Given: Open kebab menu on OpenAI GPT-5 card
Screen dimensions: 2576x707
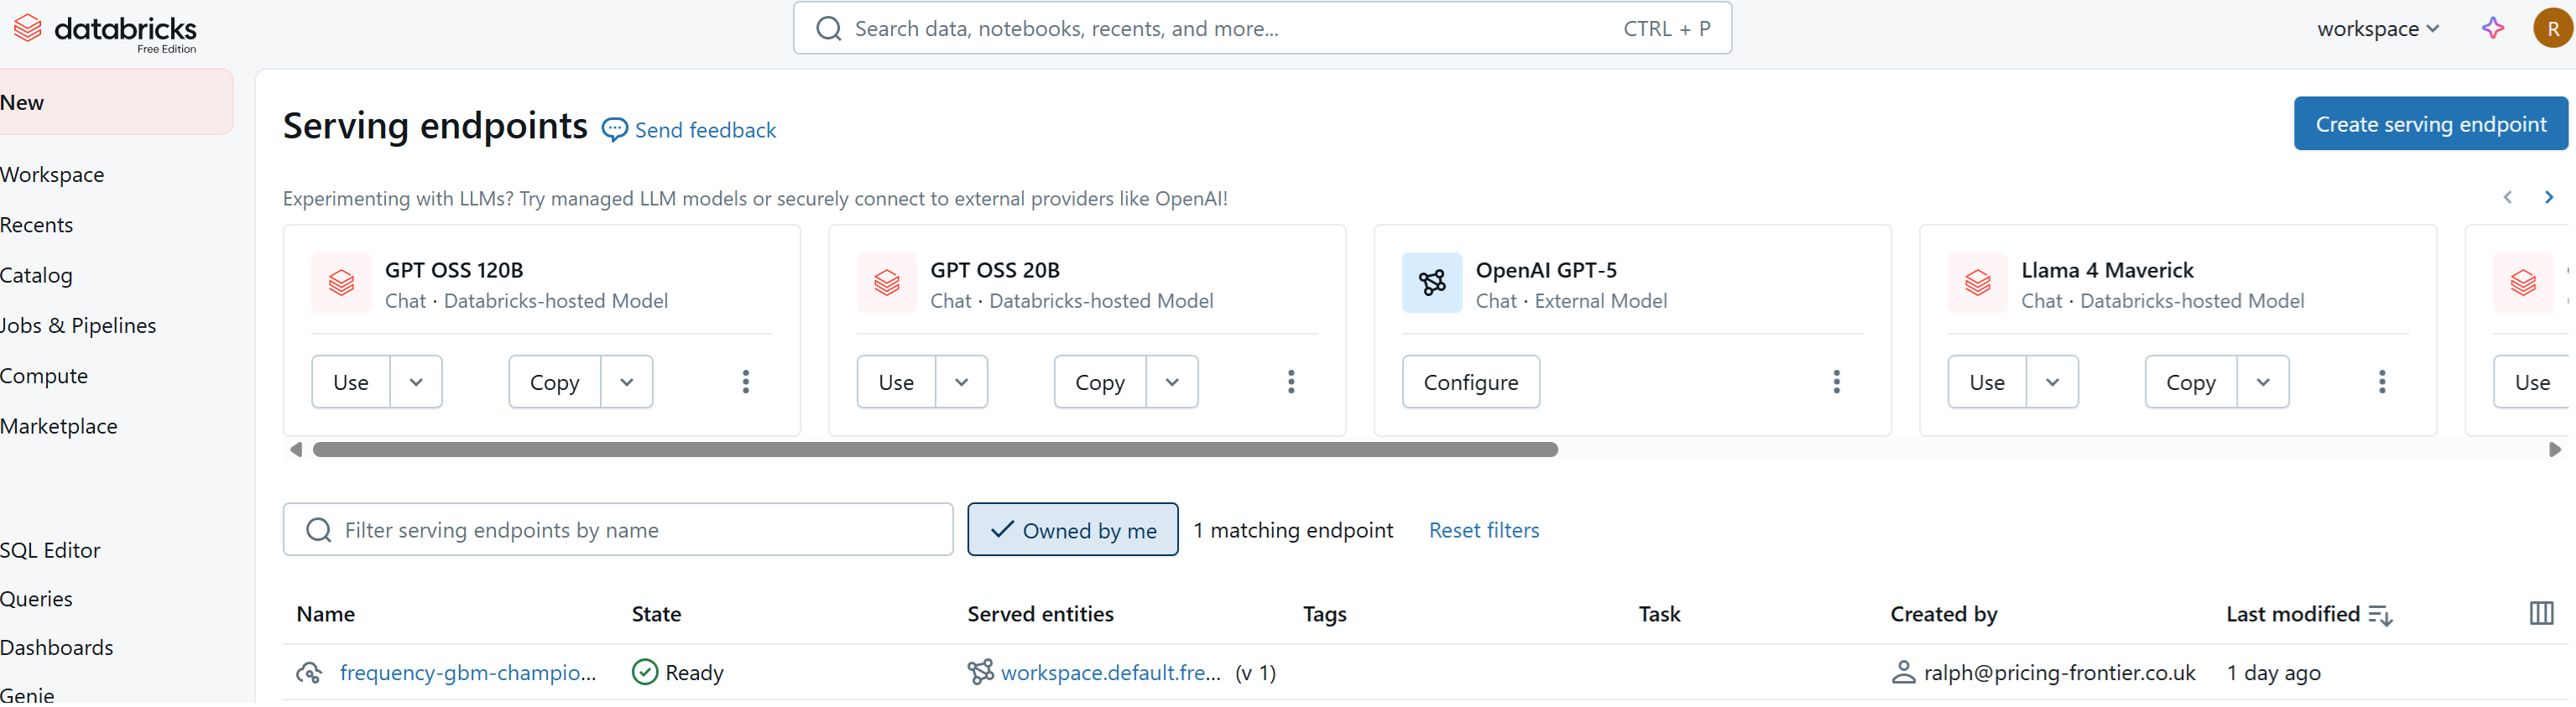Looking at the screenshot, I should 1836,382.
